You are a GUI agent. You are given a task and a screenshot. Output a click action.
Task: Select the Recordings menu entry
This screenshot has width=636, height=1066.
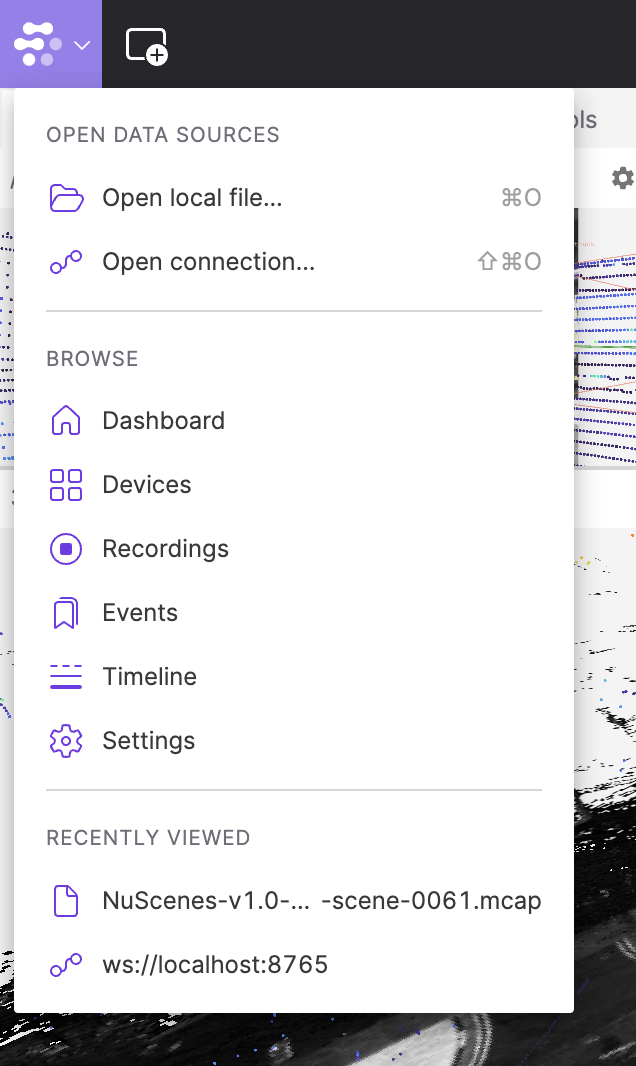point(165,548)
